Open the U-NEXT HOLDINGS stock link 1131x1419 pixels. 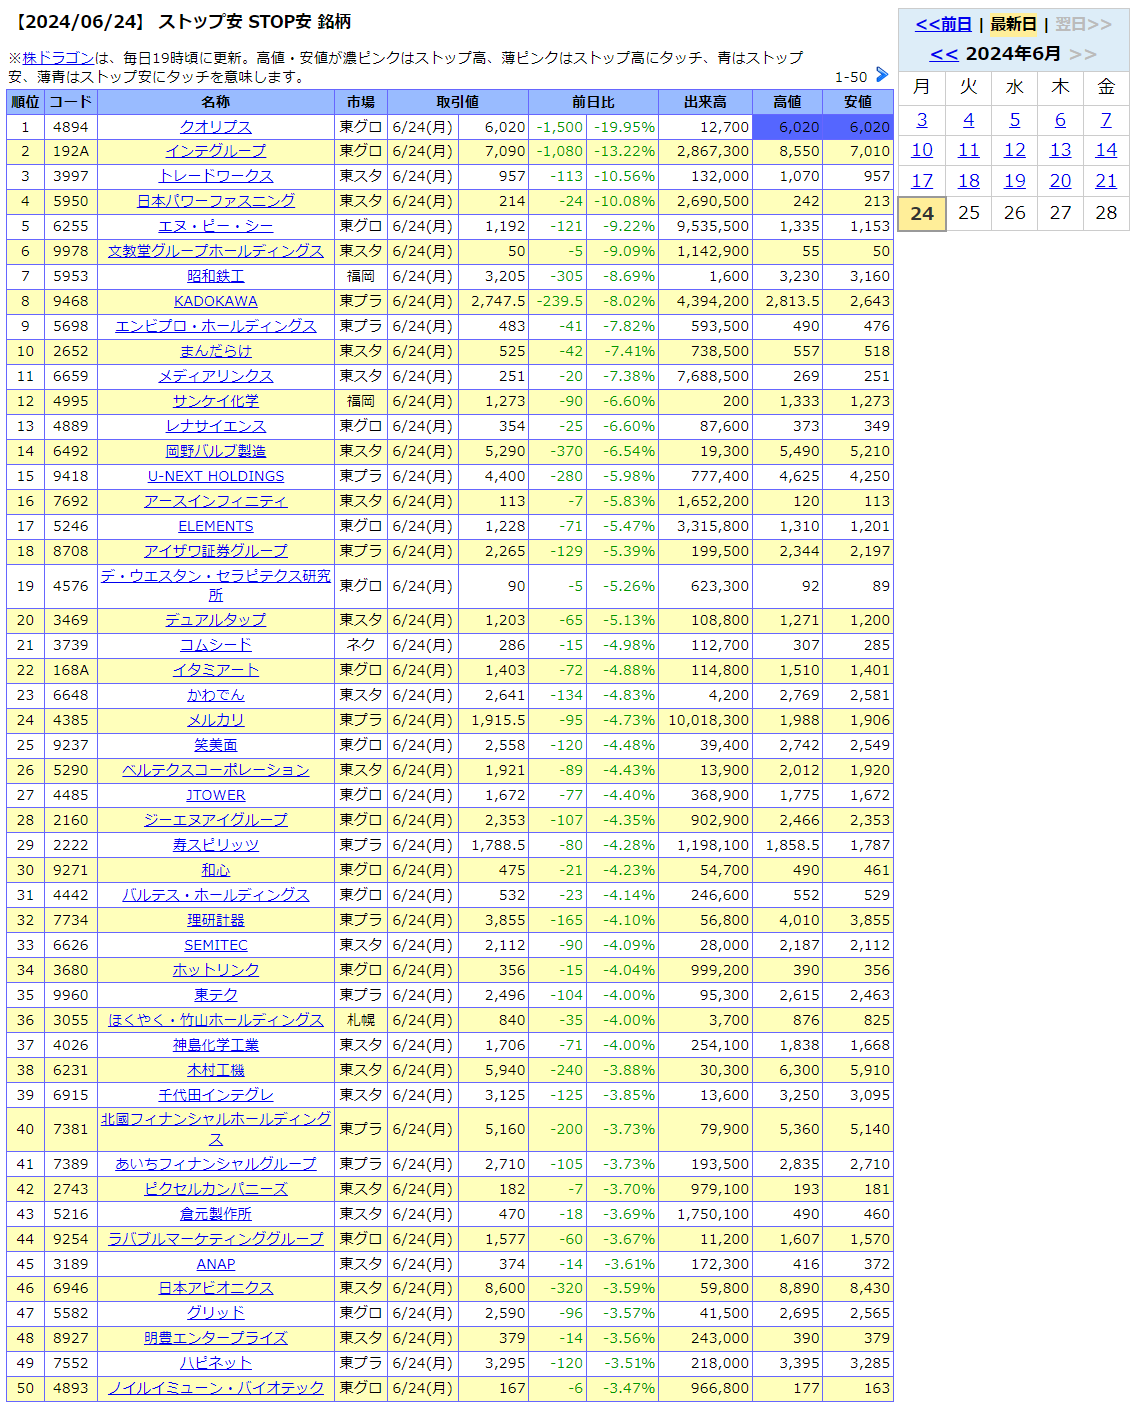tap(216, 476)
